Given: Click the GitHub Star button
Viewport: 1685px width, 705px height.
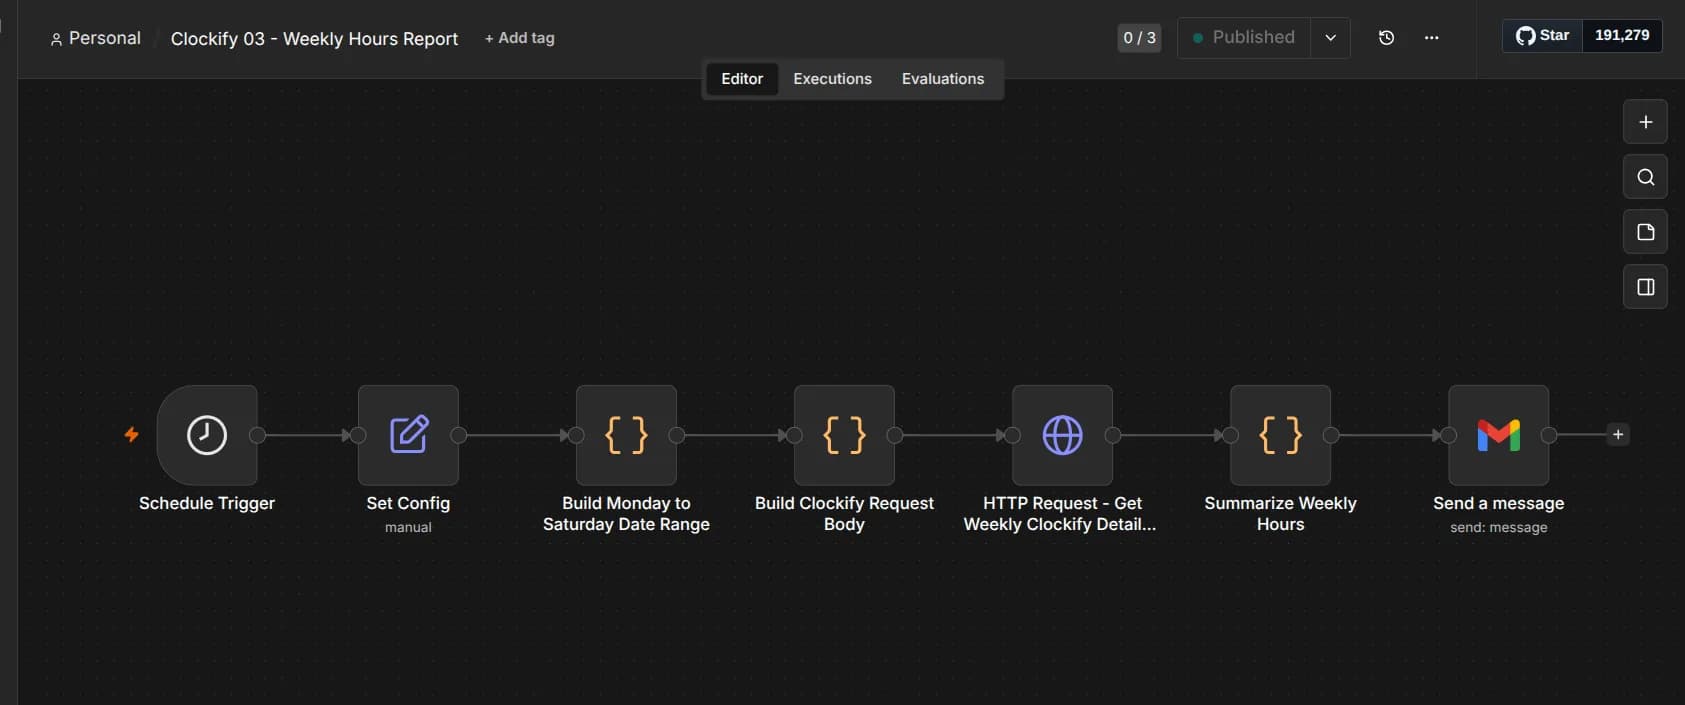Looking at the screenshot, I should point(1543,35).
